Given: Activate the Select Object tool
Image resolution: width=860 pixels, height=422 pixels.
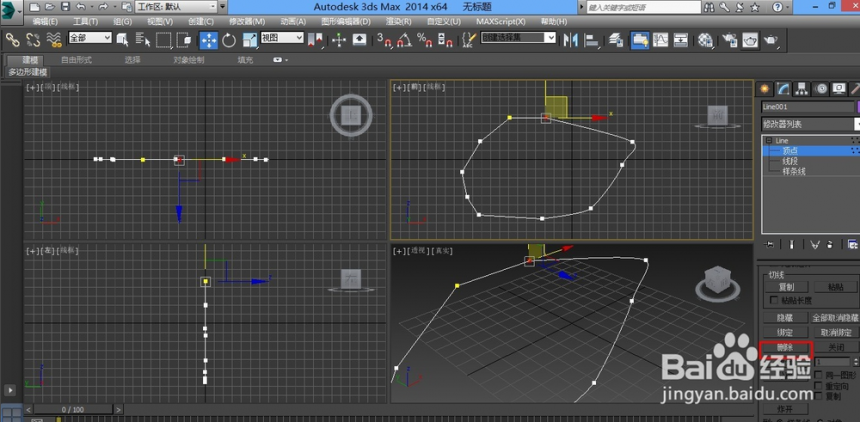Looking at the screenshot, I should tap(122, 40).
